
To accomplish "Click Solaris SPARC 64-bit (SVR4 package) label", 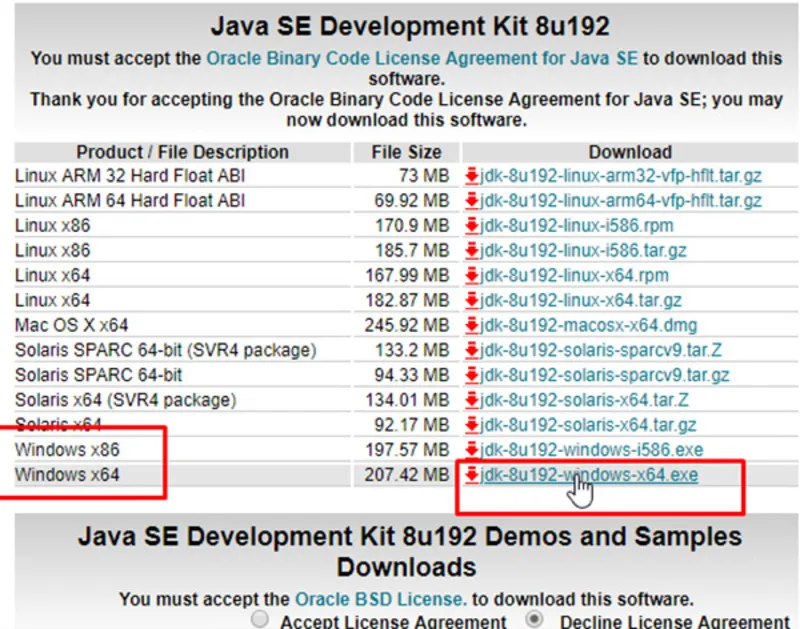I will click(x=166, y=350).
